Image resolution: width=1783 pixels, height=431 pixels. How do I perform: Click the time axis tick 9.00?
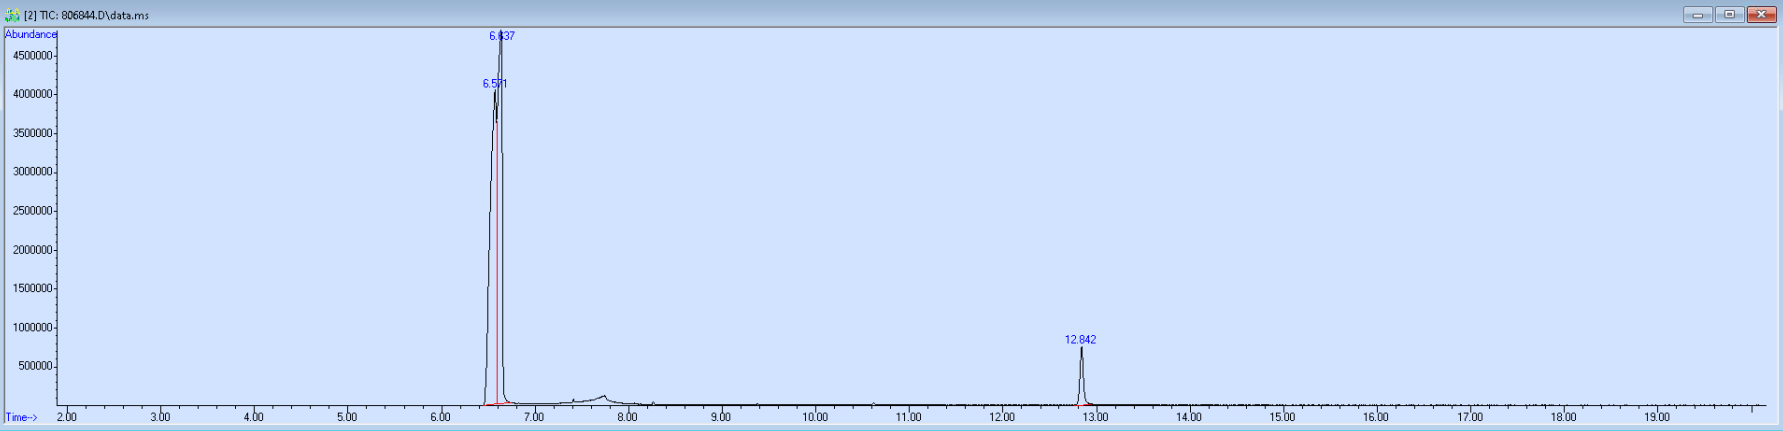(x=721, y=417)
